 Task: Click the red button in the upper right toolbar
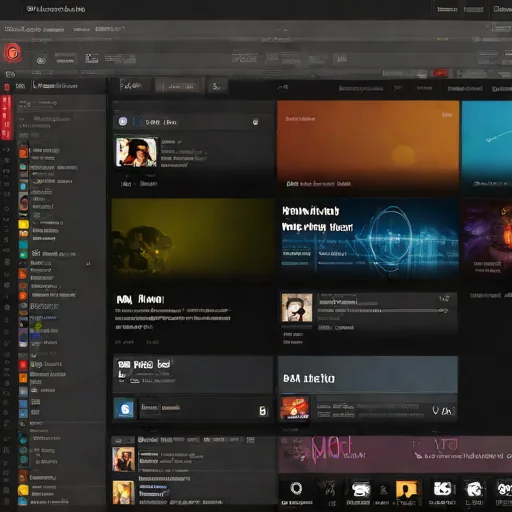[x=440, y=73]
